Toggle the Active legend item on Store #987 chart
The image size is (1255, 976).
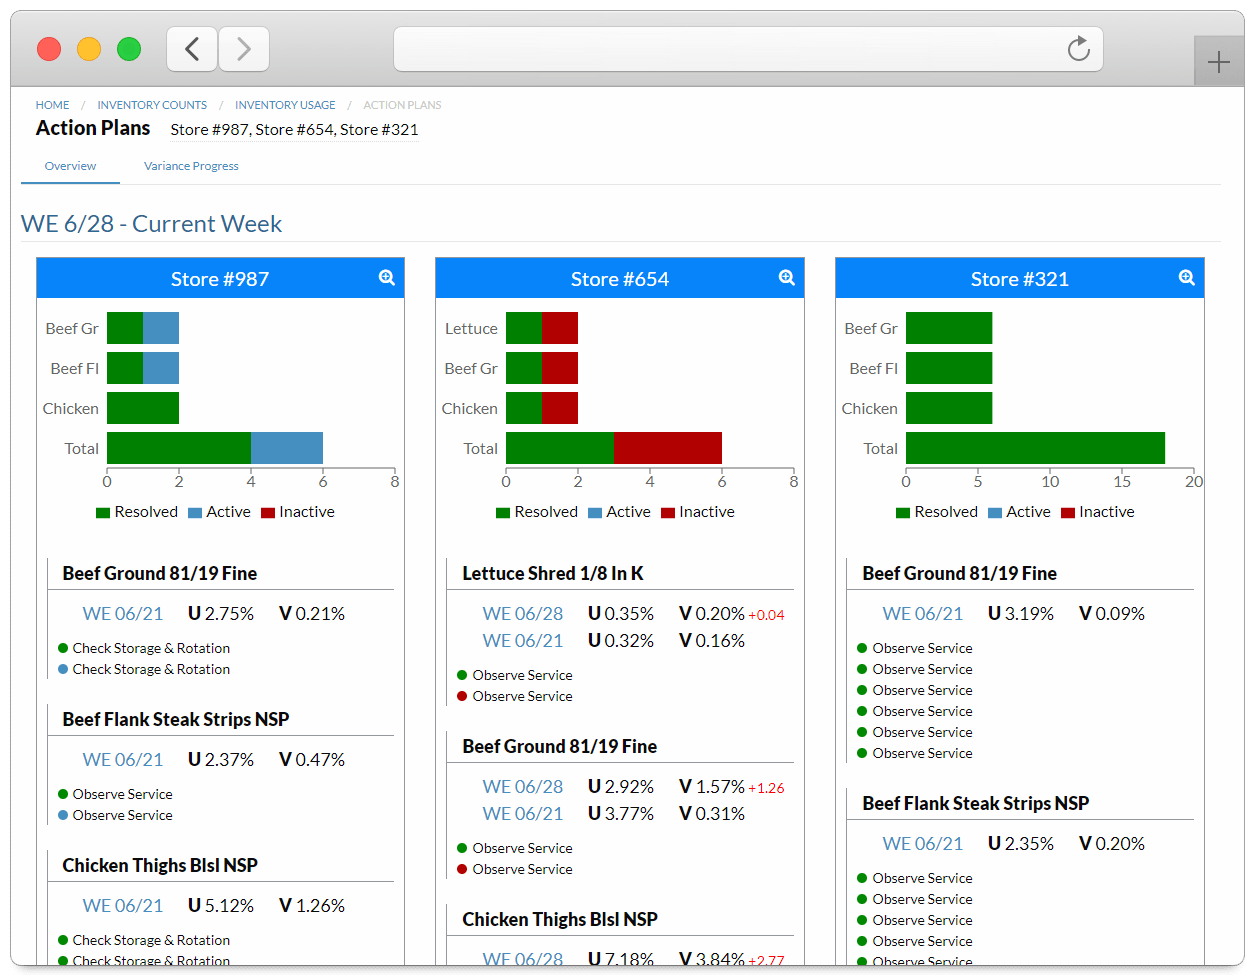219,511
